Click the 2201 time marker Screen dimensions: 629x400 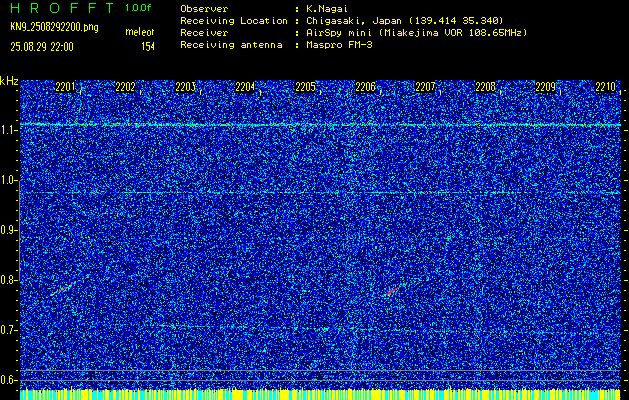65,87
